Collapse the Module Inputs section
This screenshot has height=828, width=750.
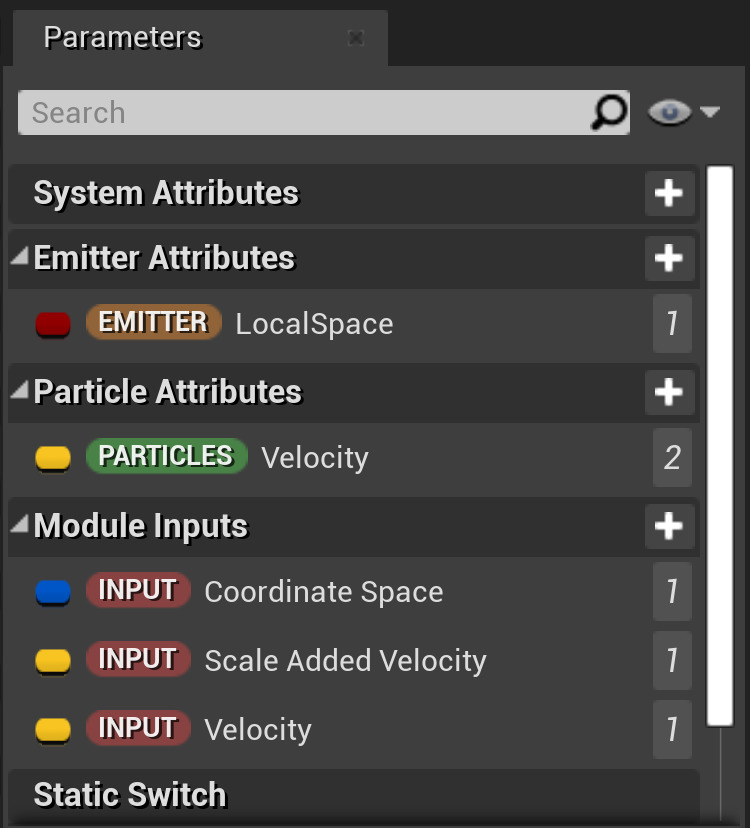tap(20, 524)
